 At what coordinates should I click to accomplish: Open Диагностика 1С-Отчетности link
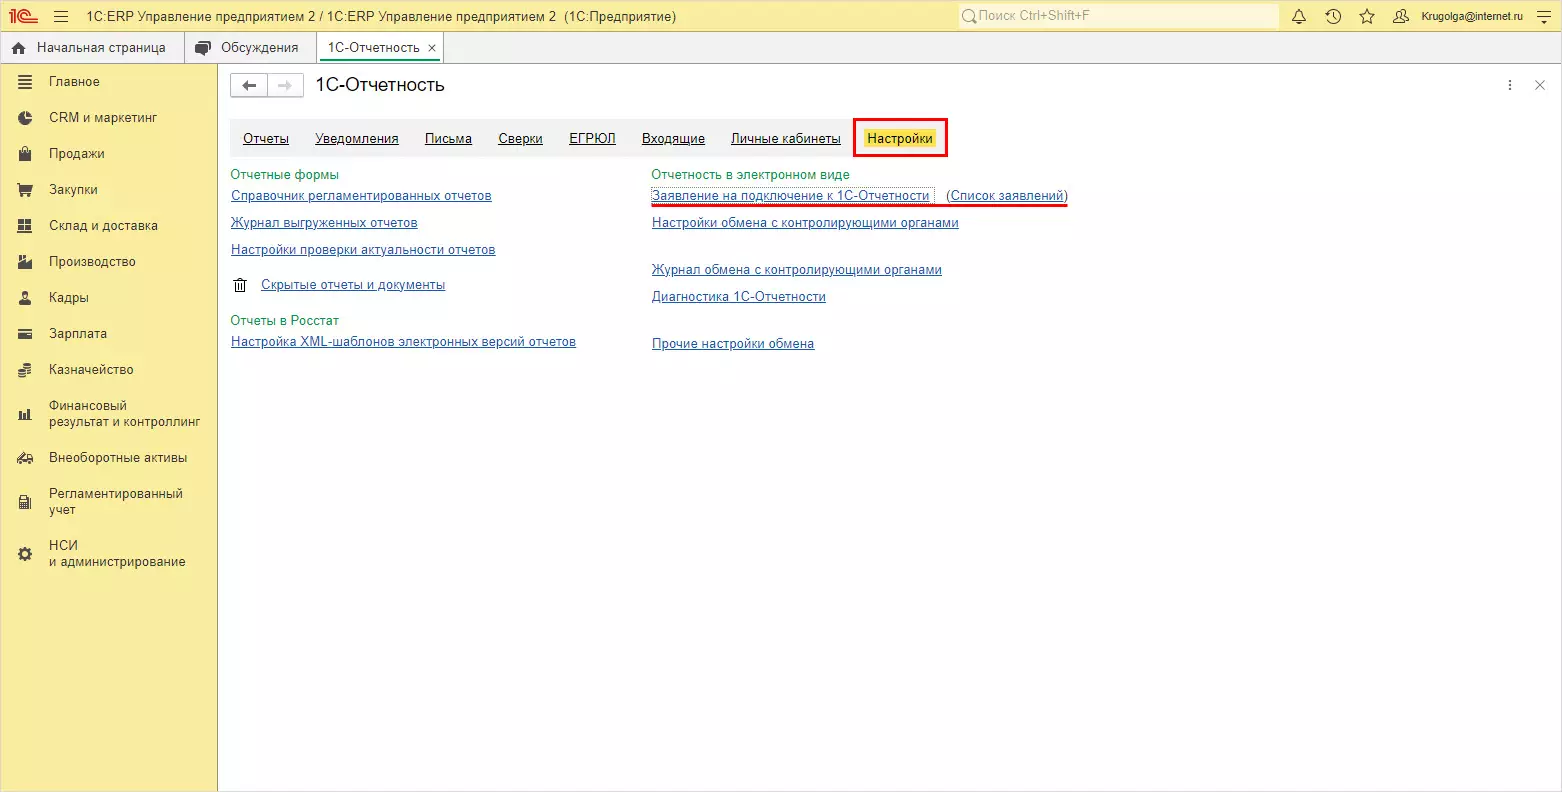(739, 297)
